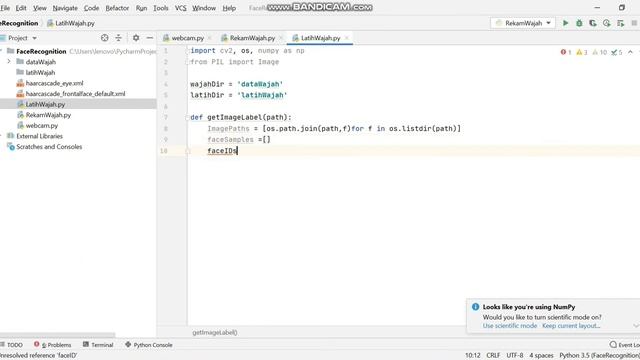
Task: Collapse the NumPy notification chevron
Action: [x=636, y=326]
